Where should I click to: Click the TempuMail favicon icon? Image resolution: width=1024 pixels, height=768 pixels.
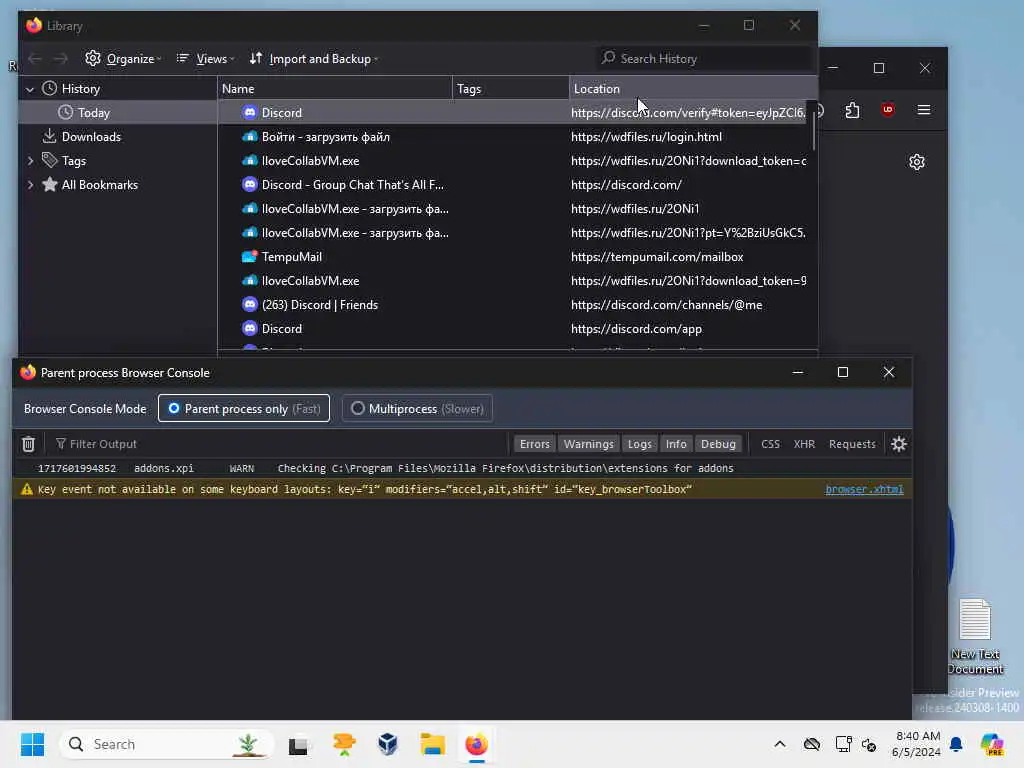[x=249, y=257]
